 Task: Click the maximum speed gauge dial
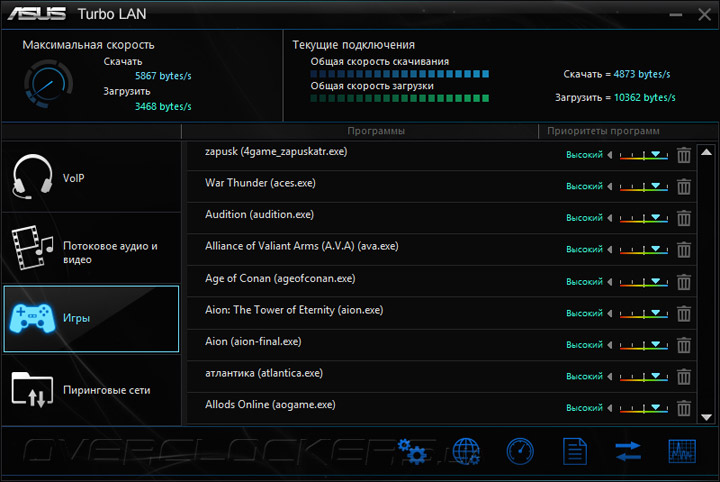point(48,84)
